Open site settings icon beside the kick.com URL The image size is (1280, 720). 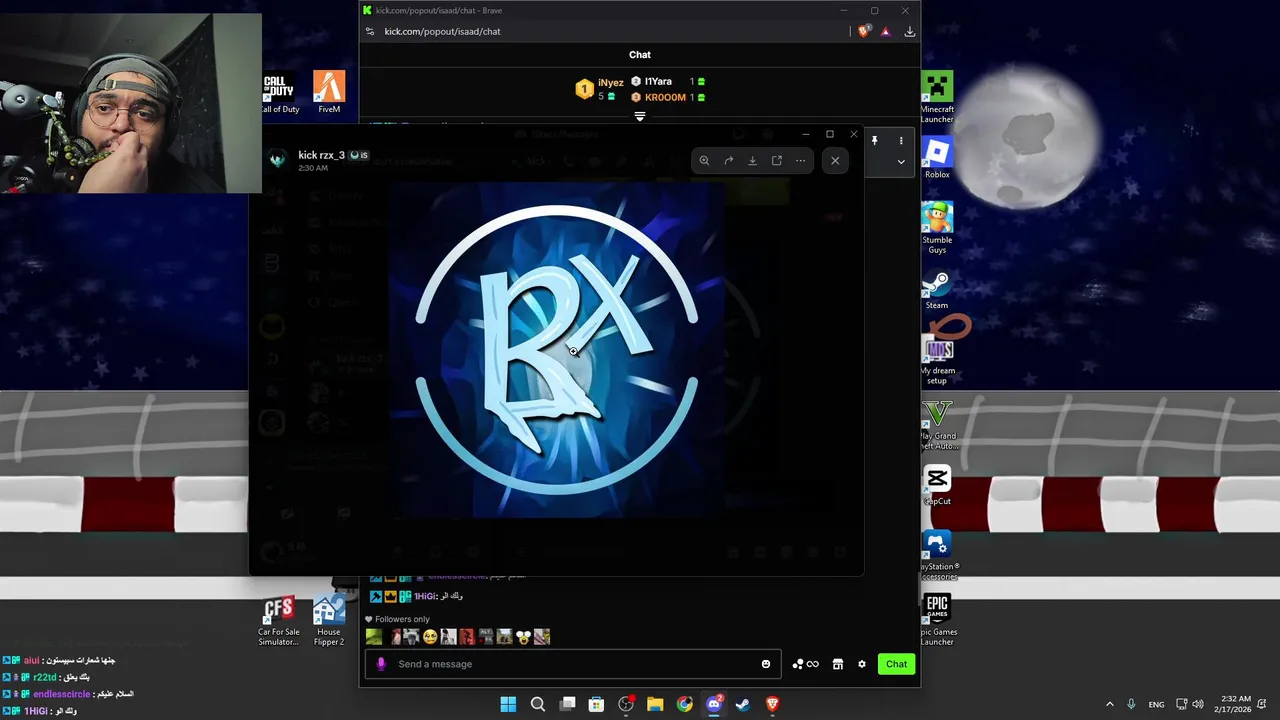[x=370, y=31]
